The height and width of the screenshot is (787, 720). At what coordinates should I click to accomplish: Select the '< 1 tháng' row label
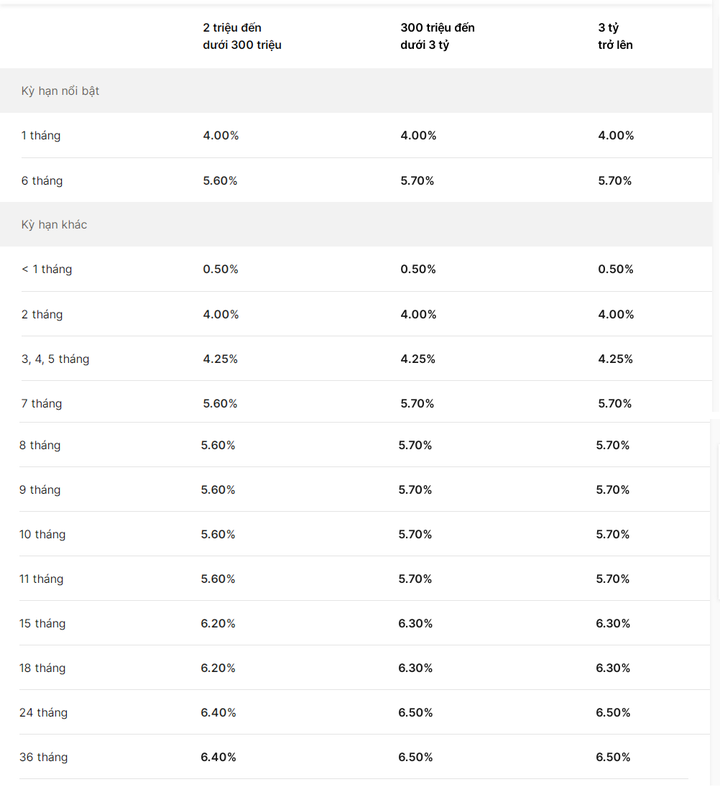click(x=46, y=269)
